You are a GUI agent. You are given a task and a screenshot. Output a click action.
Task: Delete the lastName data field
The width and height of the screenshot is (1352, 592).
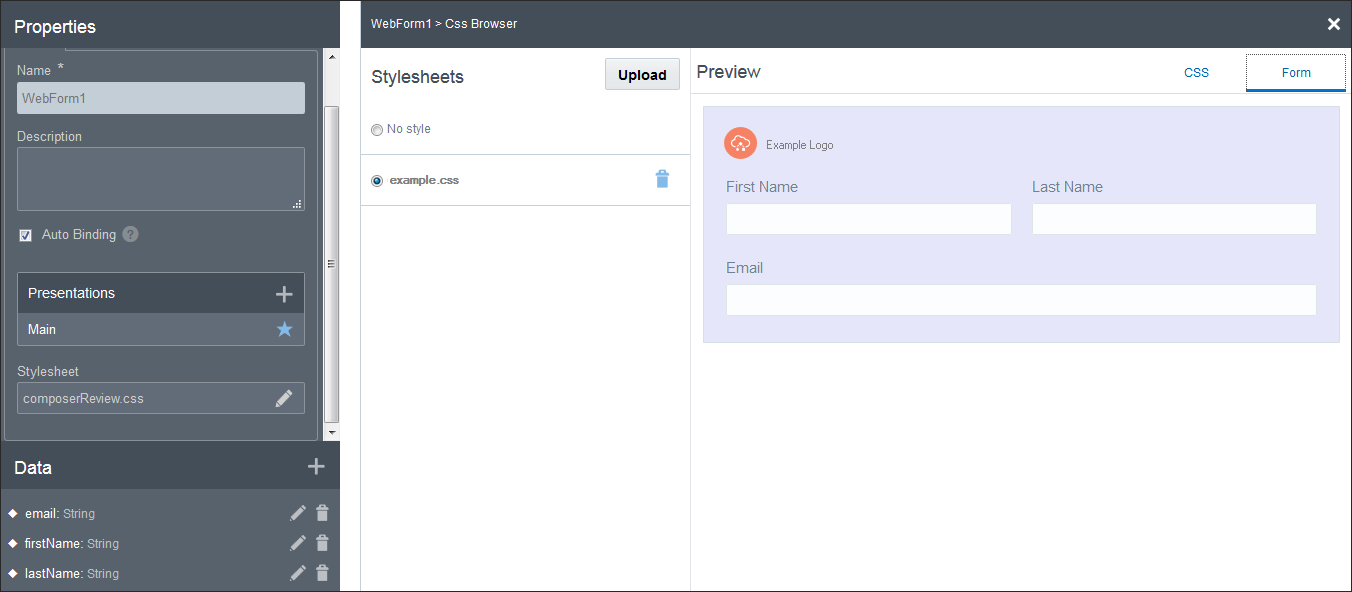[322, 573]
